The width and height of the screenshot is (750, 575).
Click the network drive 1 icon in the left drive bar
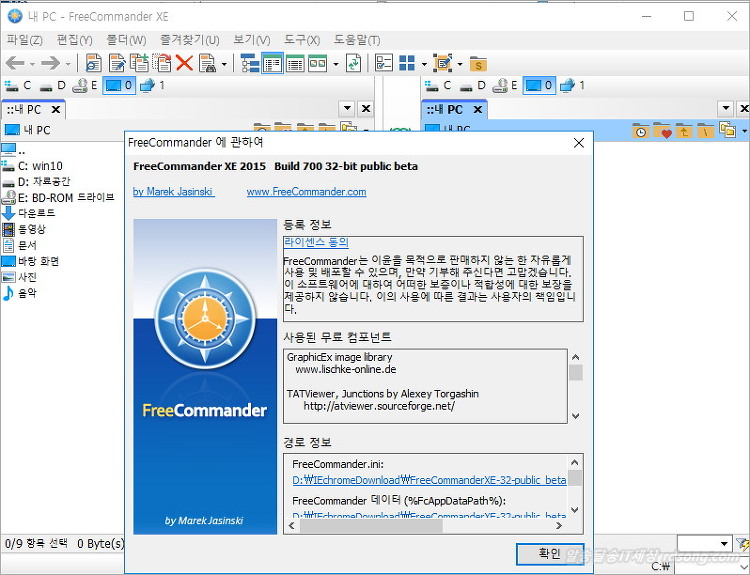[152, 86]
